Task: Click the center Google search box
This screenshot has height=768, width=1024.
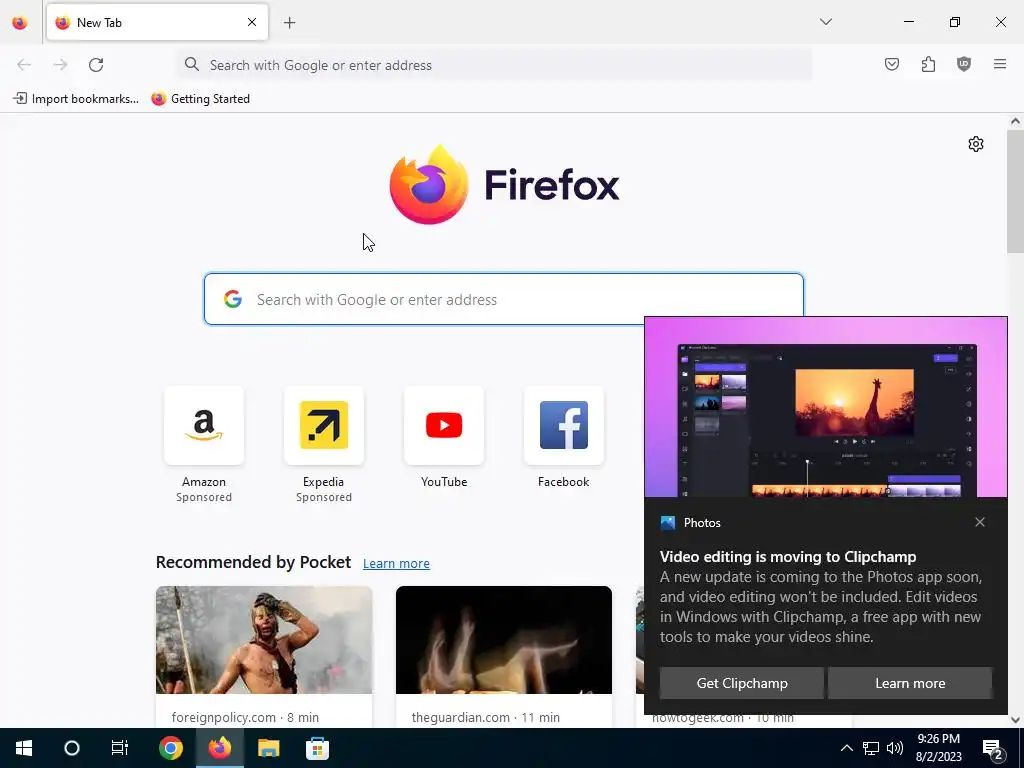Action: (504, 299)
